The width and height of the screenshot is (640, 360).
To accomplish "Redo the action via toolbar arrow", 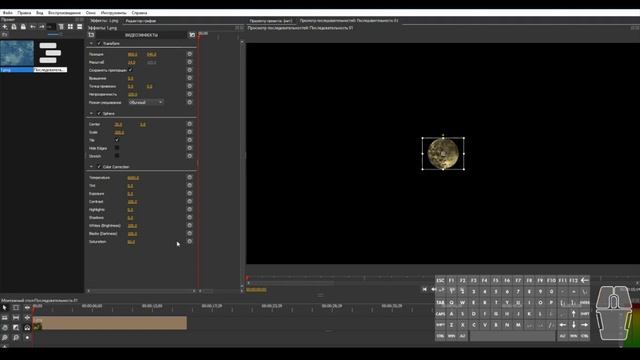I will pyautogui.click(x=42, y=27).
